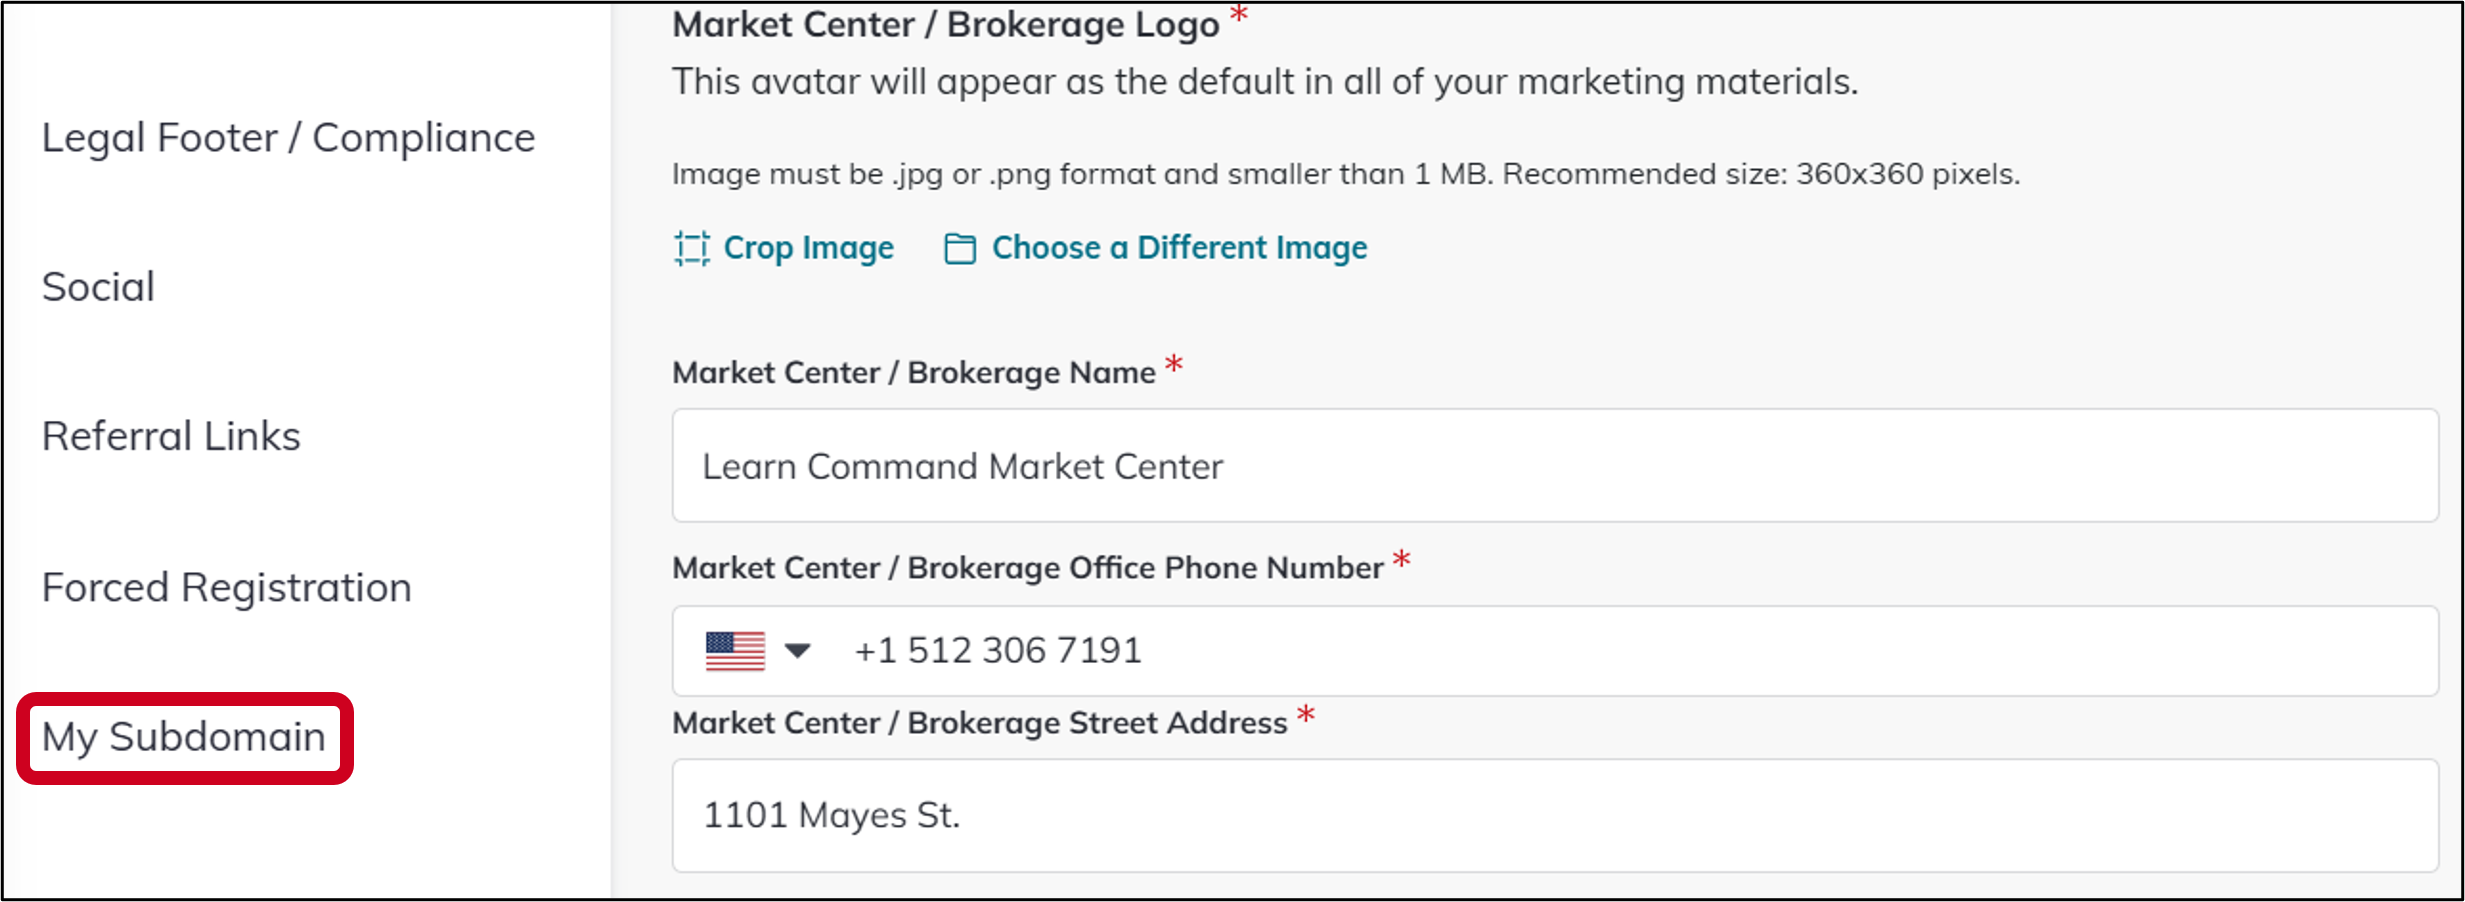Open Legal Footer / Compliance section
The image size is (2465, 902).
tap(288, 138)
